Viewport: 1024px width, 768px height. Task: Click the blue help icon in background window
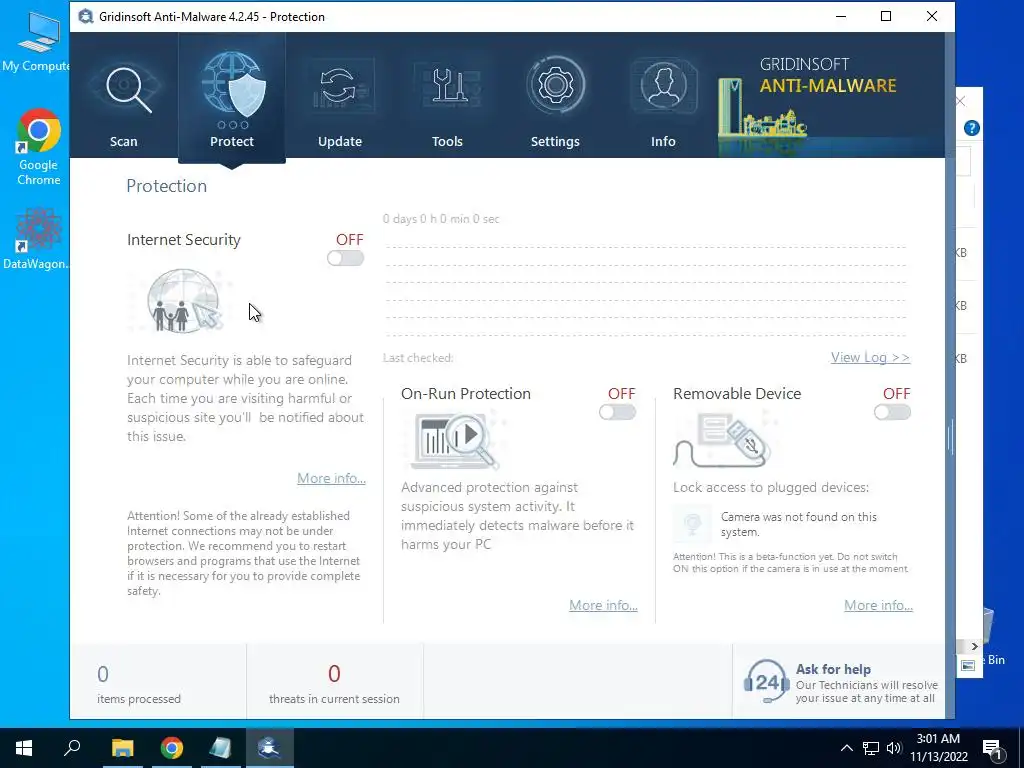971,128
